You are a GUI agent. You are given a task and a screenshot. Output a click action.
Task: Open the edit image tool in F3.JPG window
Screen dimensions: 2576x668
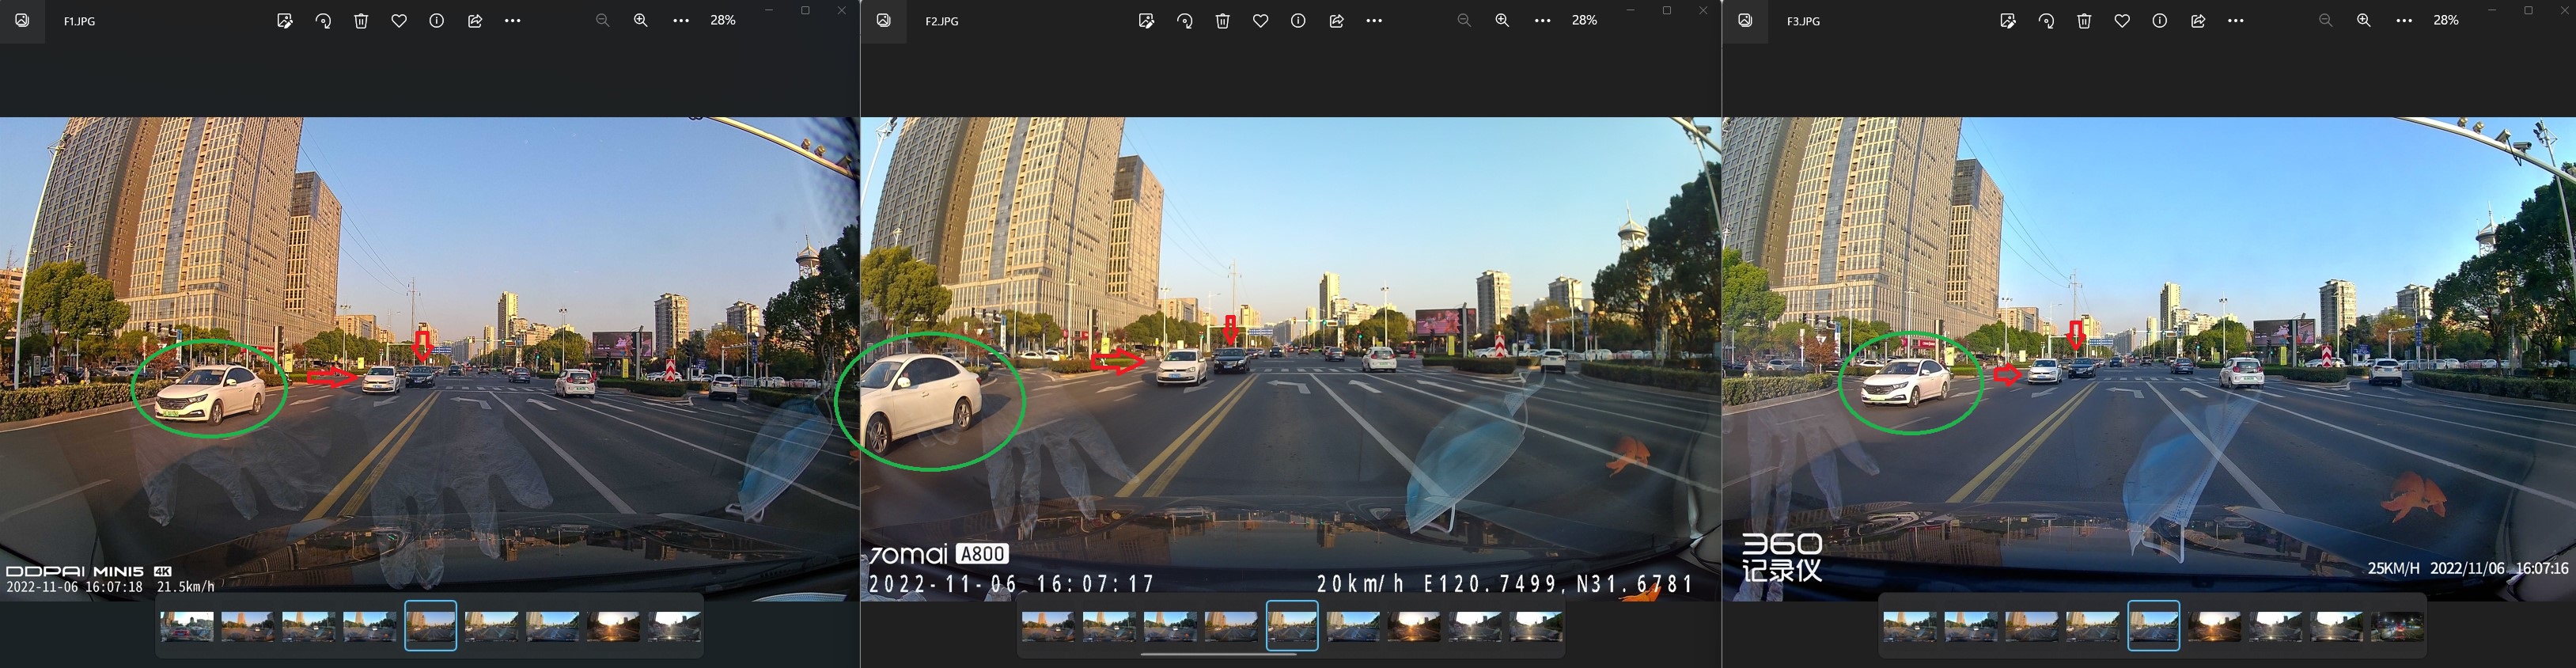(x=2008, y=21)
